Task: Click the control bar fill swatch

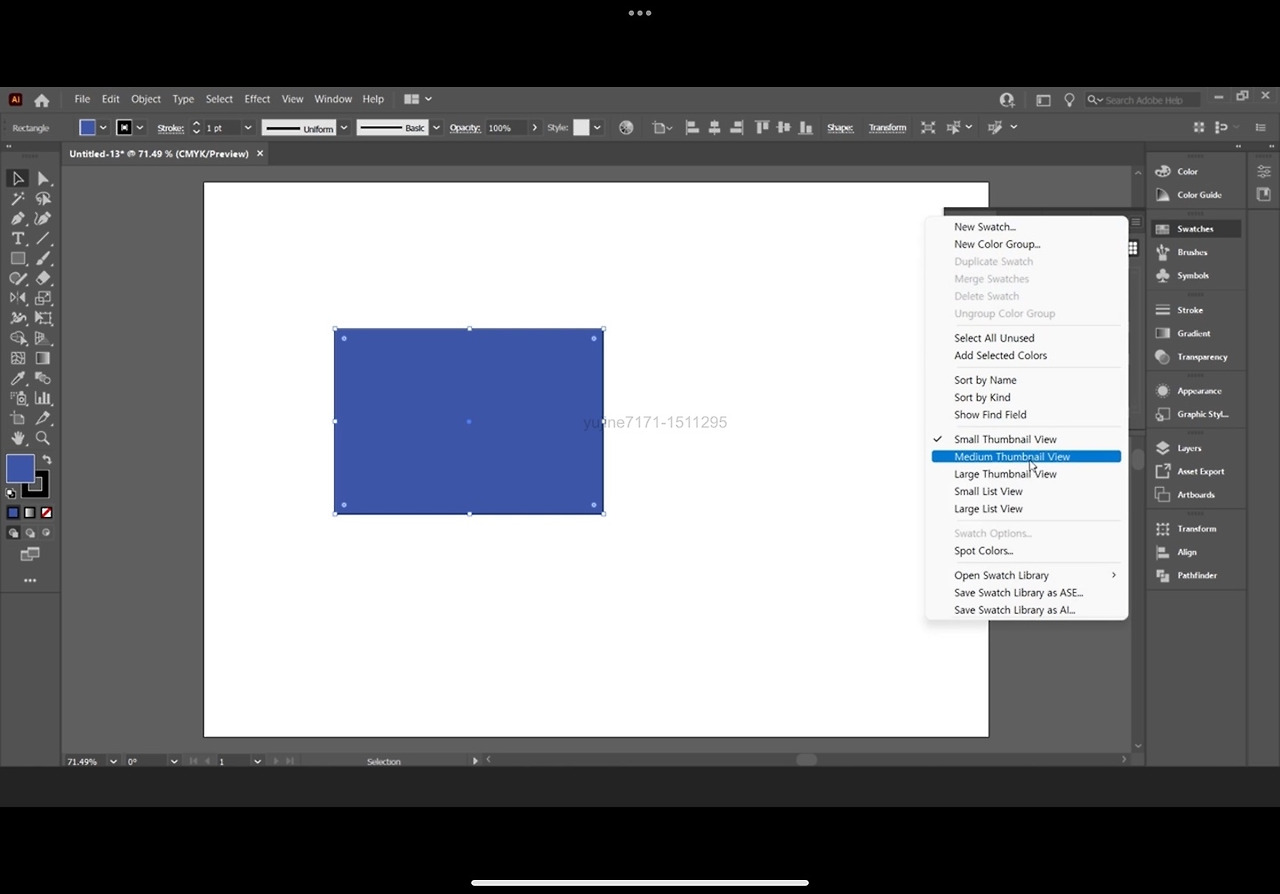Action: 88,128
